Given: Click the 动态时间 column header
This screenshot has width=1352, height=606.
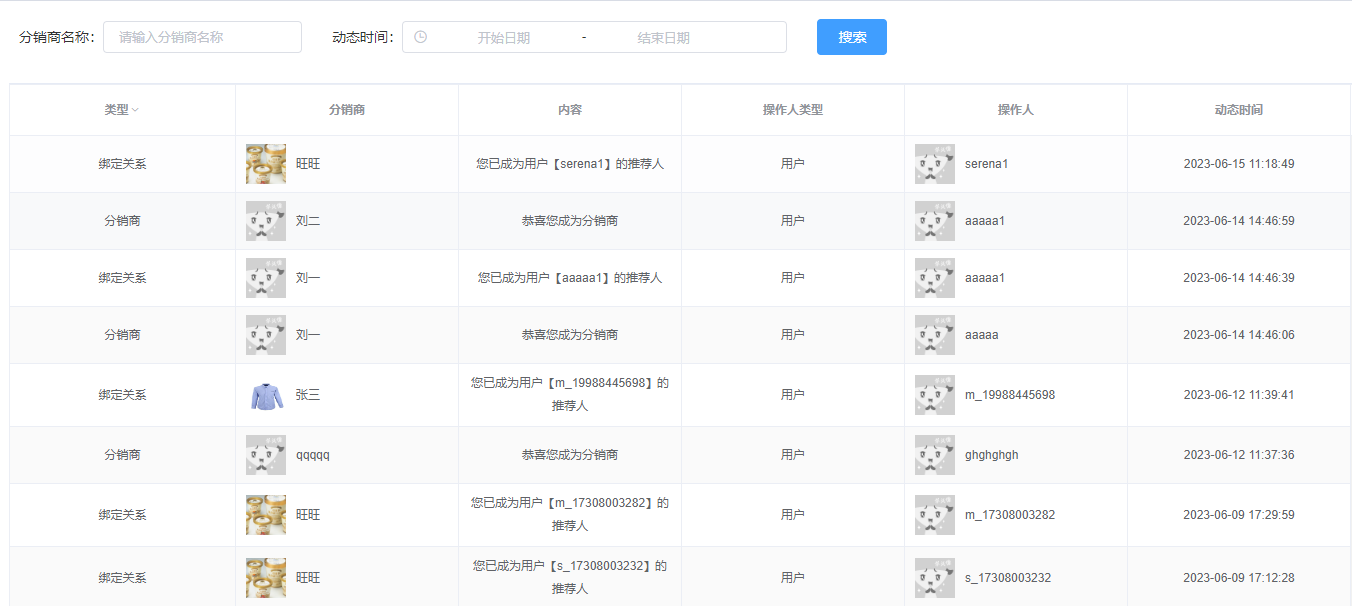Looking at the screenshot, I should click(1239, 110).
